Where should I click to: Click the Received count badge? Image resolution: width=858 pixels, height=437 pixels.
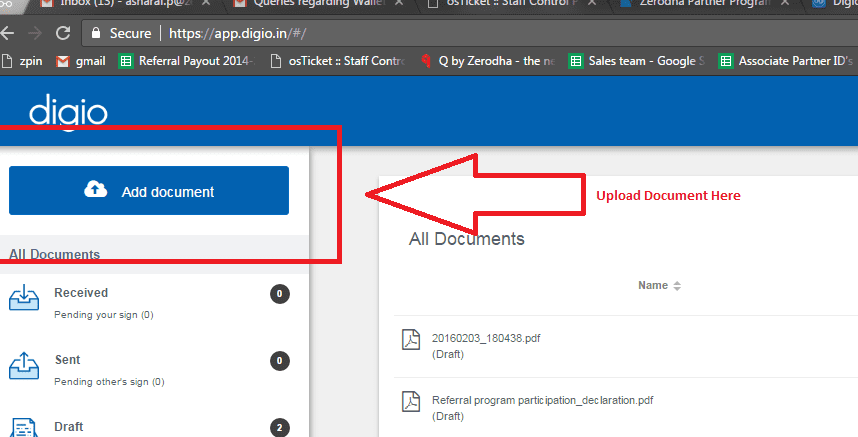pos(280,294)
